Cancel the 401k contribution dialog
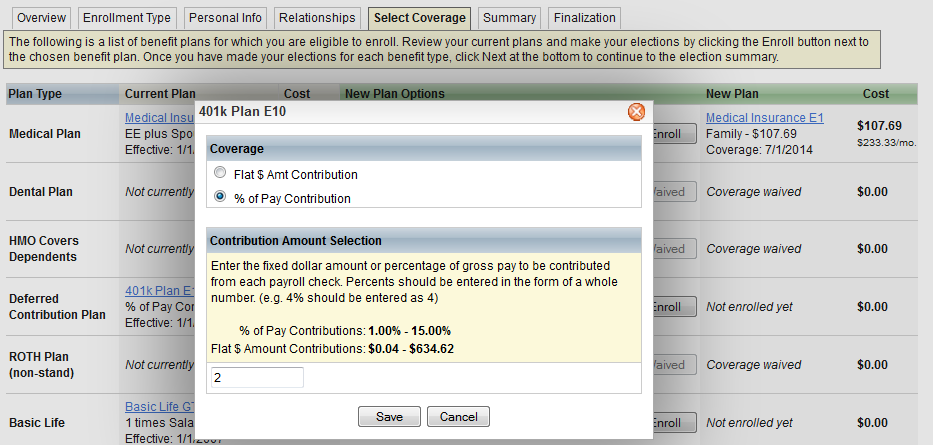933x445 pixels. click(x=458, y=417)
